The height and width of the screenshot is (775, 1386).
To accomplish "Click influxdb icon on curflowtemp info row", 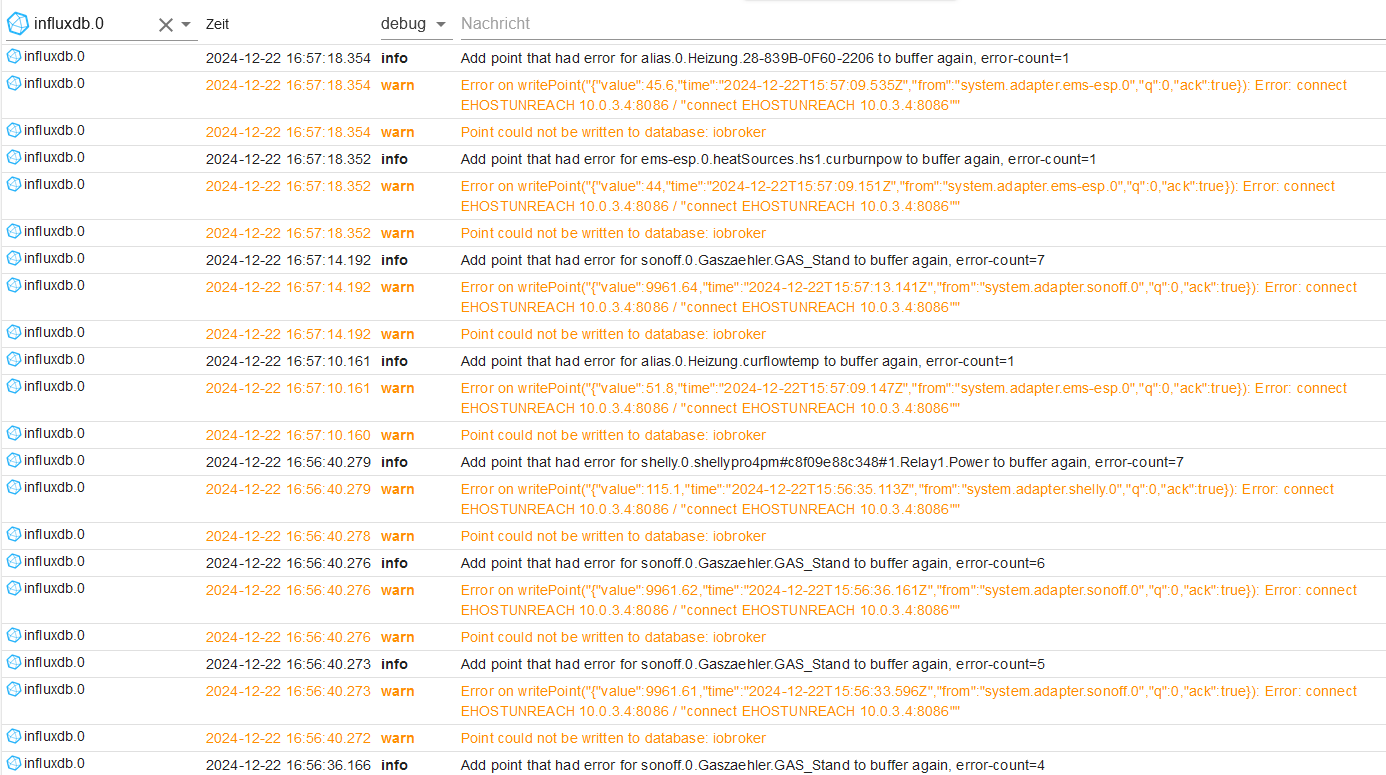I will click(14, 359).
